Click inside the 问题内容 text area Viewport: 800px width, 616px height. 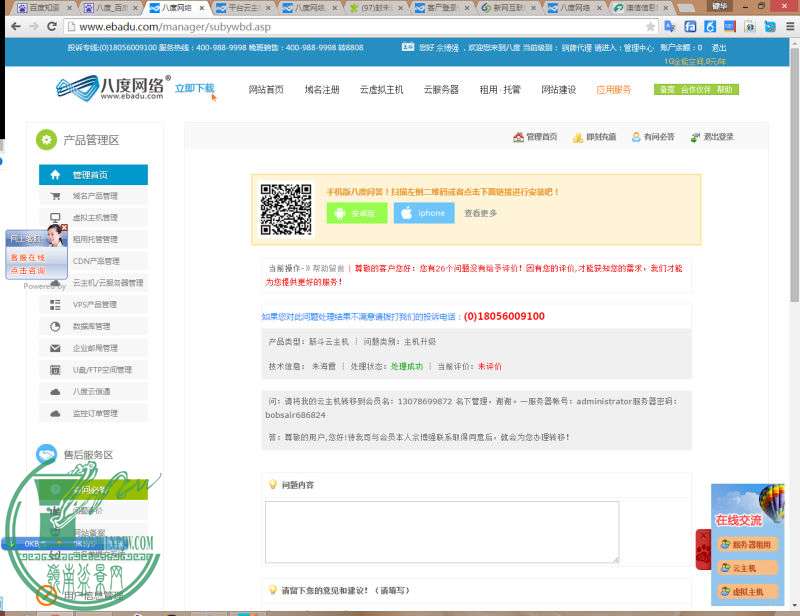coord(442,532)
